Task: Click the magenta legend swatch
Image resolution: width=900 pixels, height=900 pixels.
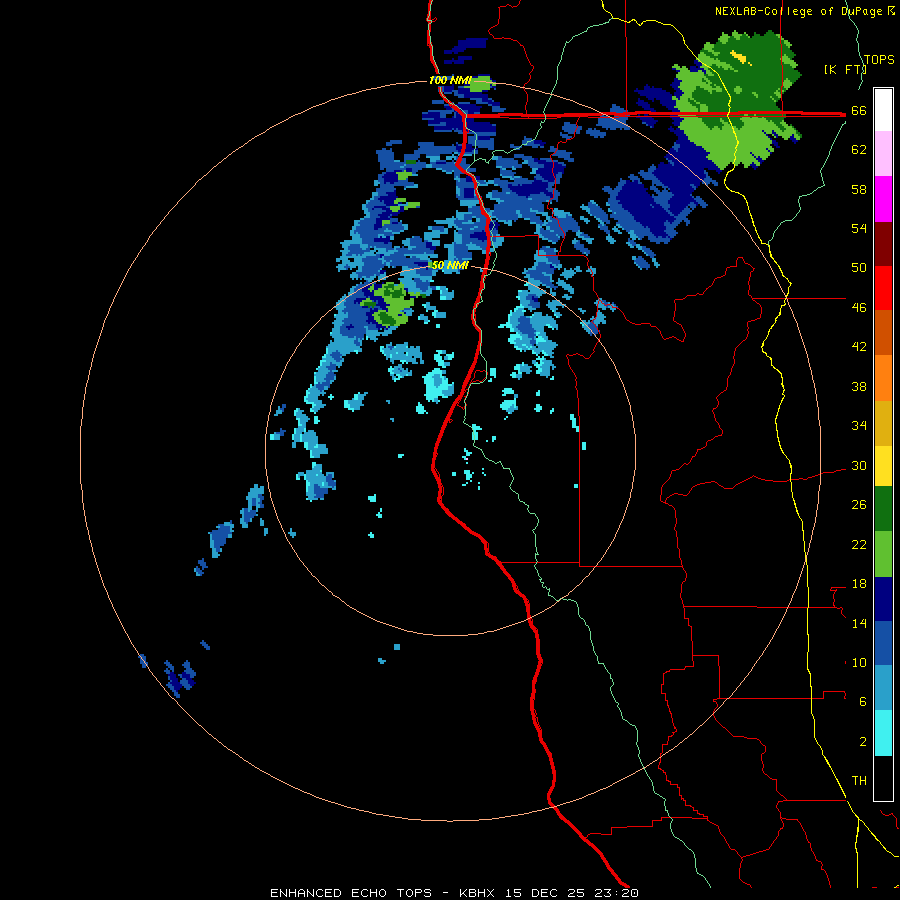Action: point(883,199)
